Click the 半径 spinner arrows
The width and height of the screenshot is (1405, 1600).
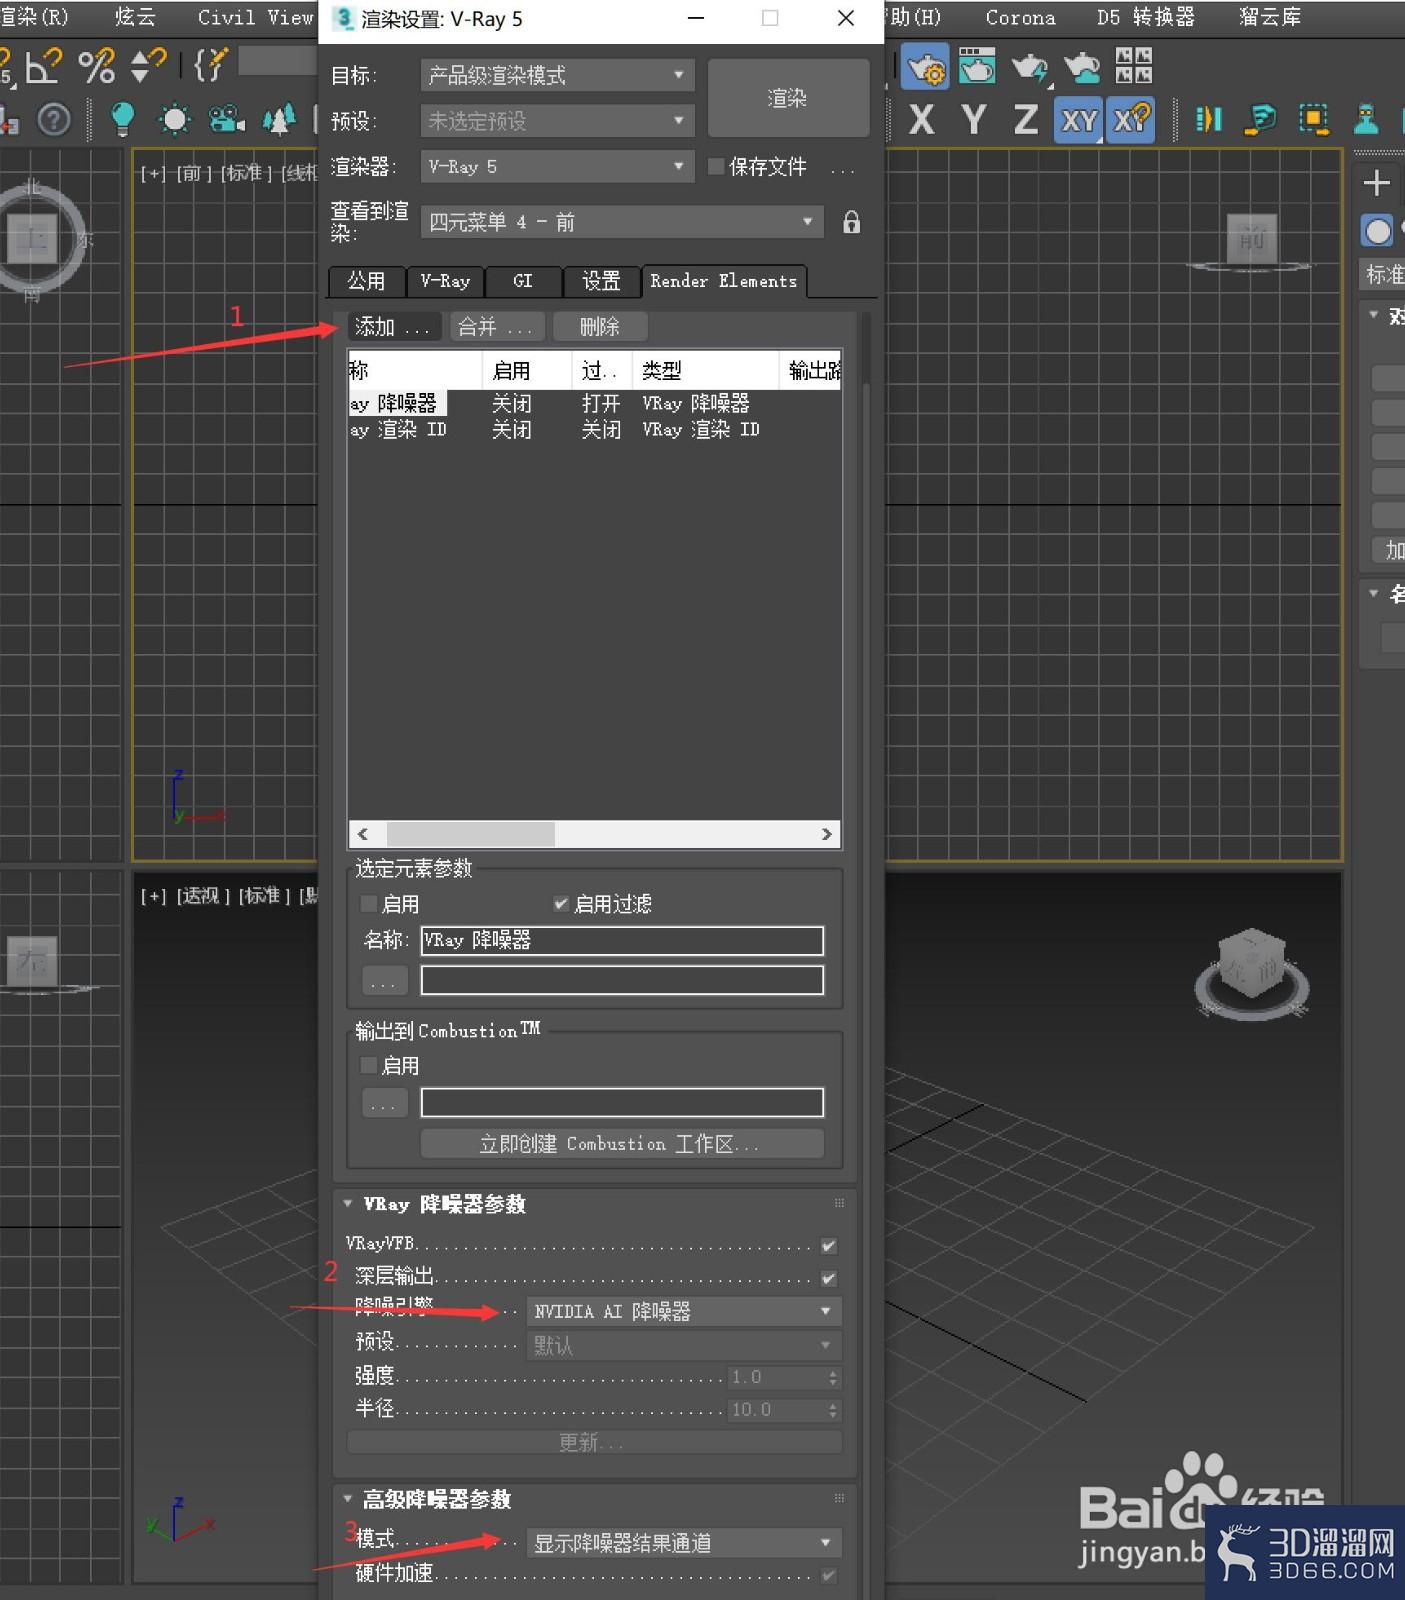833,1411
